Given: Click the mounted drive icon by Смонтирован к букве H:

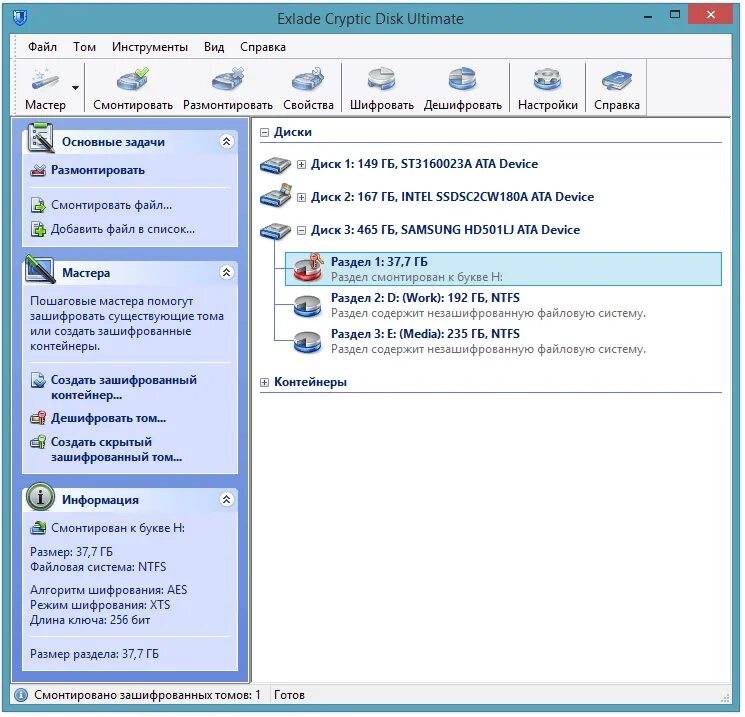Looking at the screenshot, I should [38, 528].
